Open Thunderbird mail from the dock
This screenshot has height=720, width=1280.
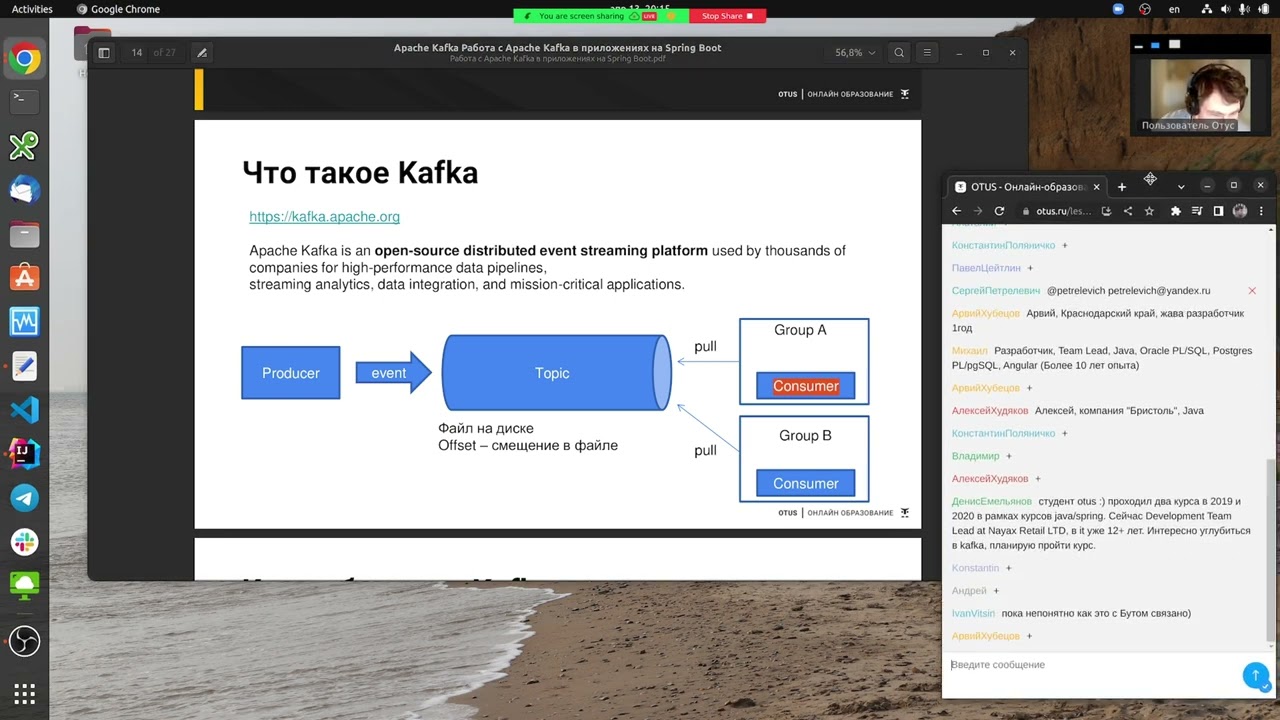[x=24, y=190]
